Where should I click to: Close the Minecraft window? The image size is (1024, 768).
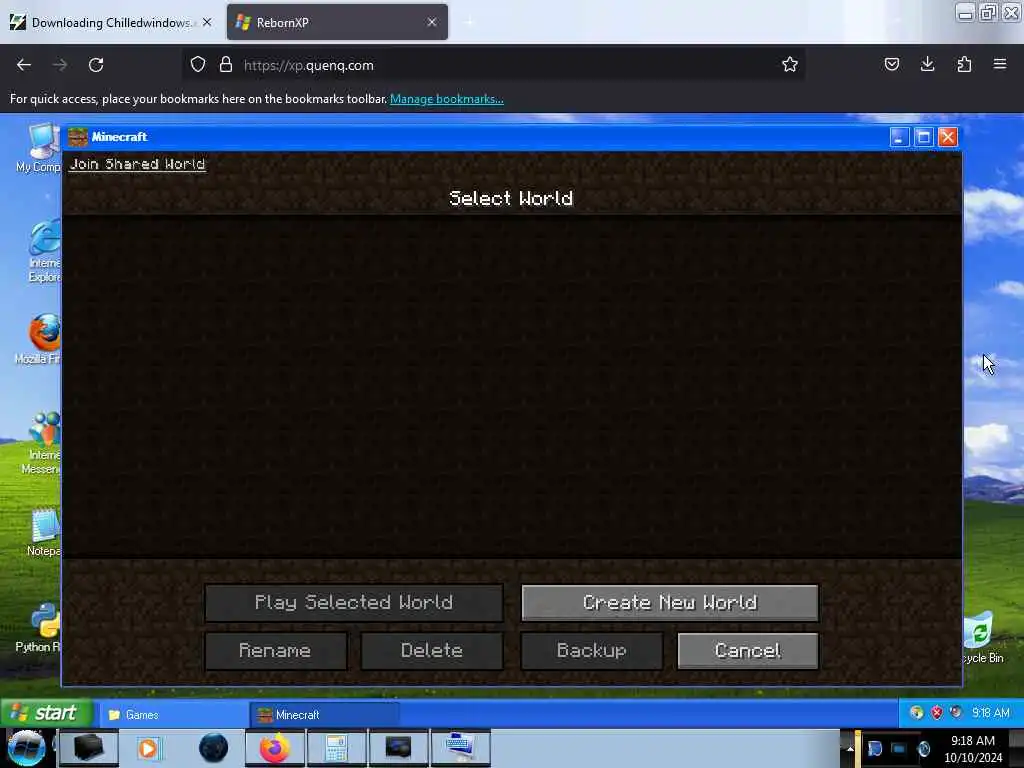948,137
